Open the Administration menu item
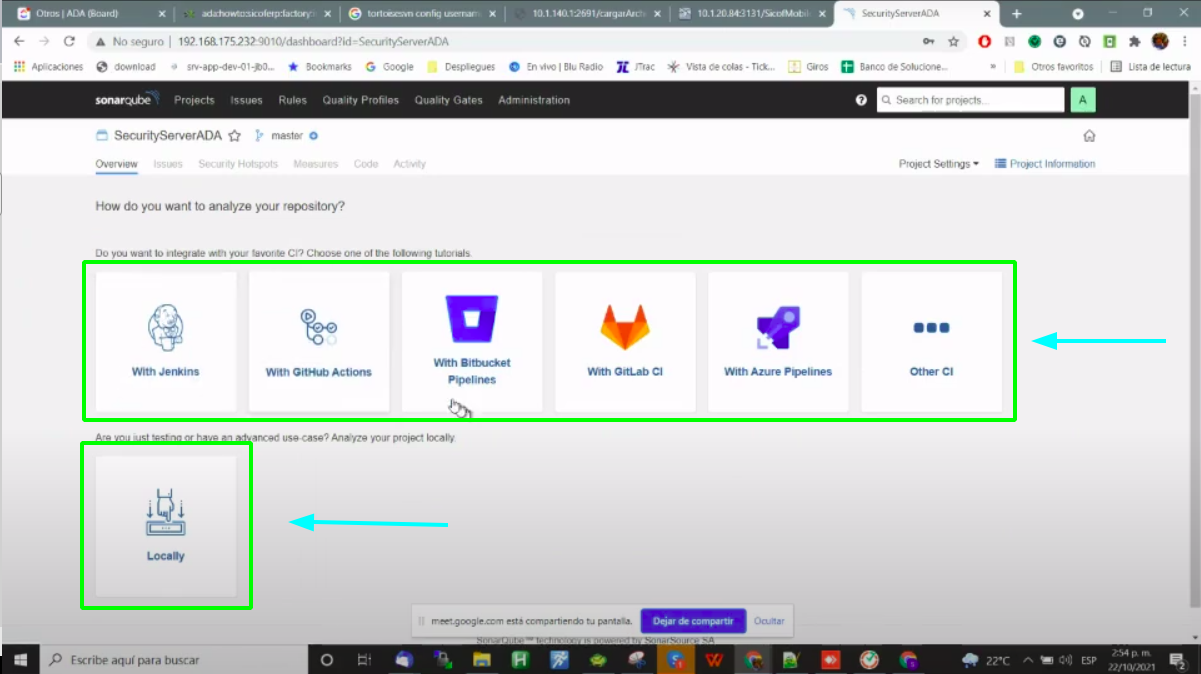This screenshot has height=674, width=1201. coord(534,100)
